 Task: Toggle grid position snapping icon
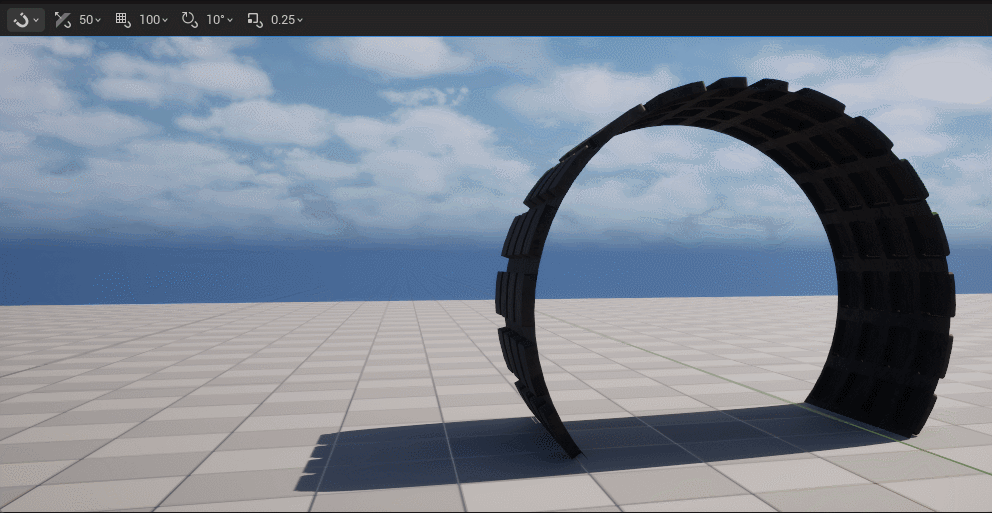click(123, 20)
